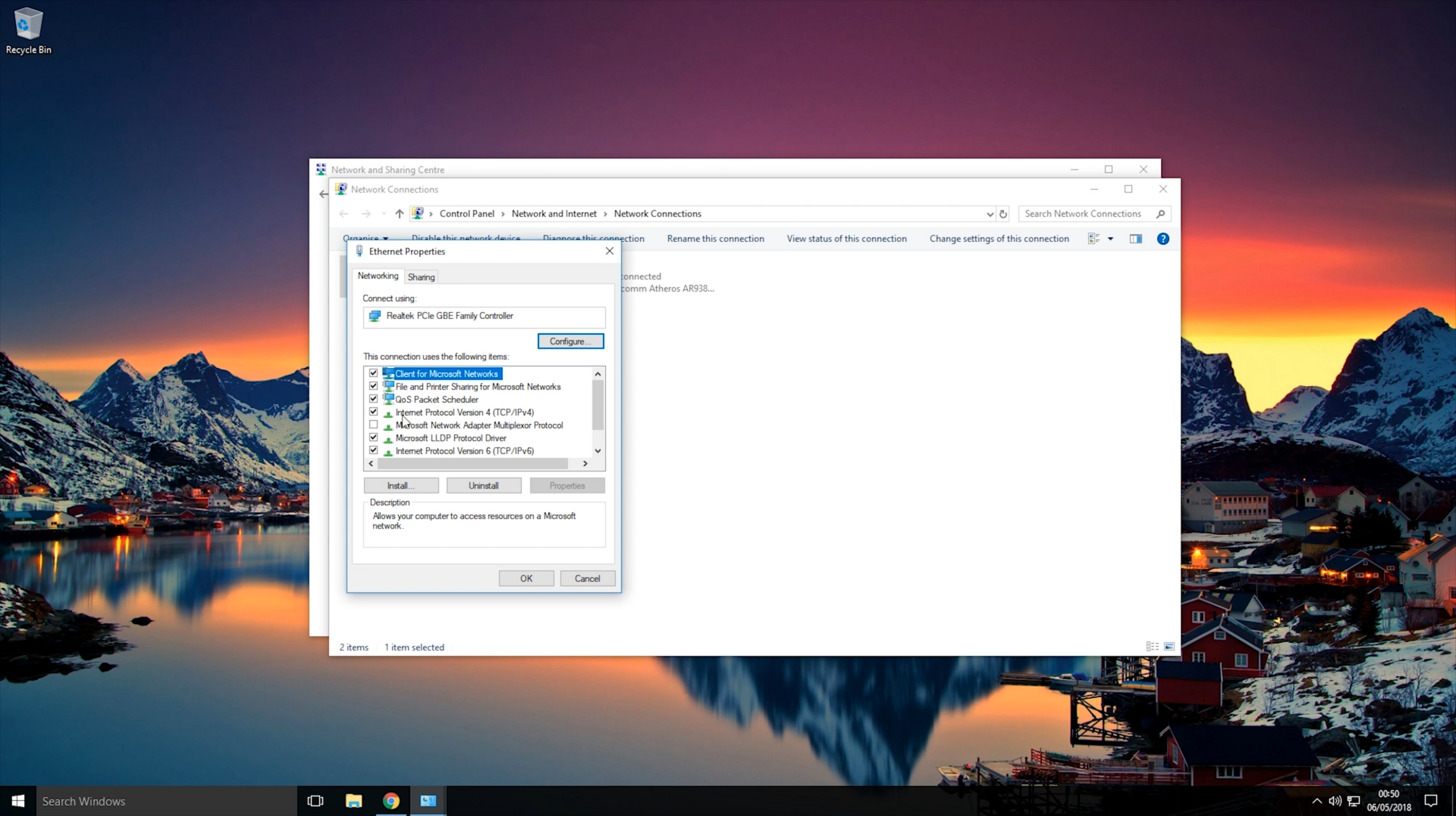Click the Search Network Connections field
The image size is (1456, 816).
[1094, 214]
